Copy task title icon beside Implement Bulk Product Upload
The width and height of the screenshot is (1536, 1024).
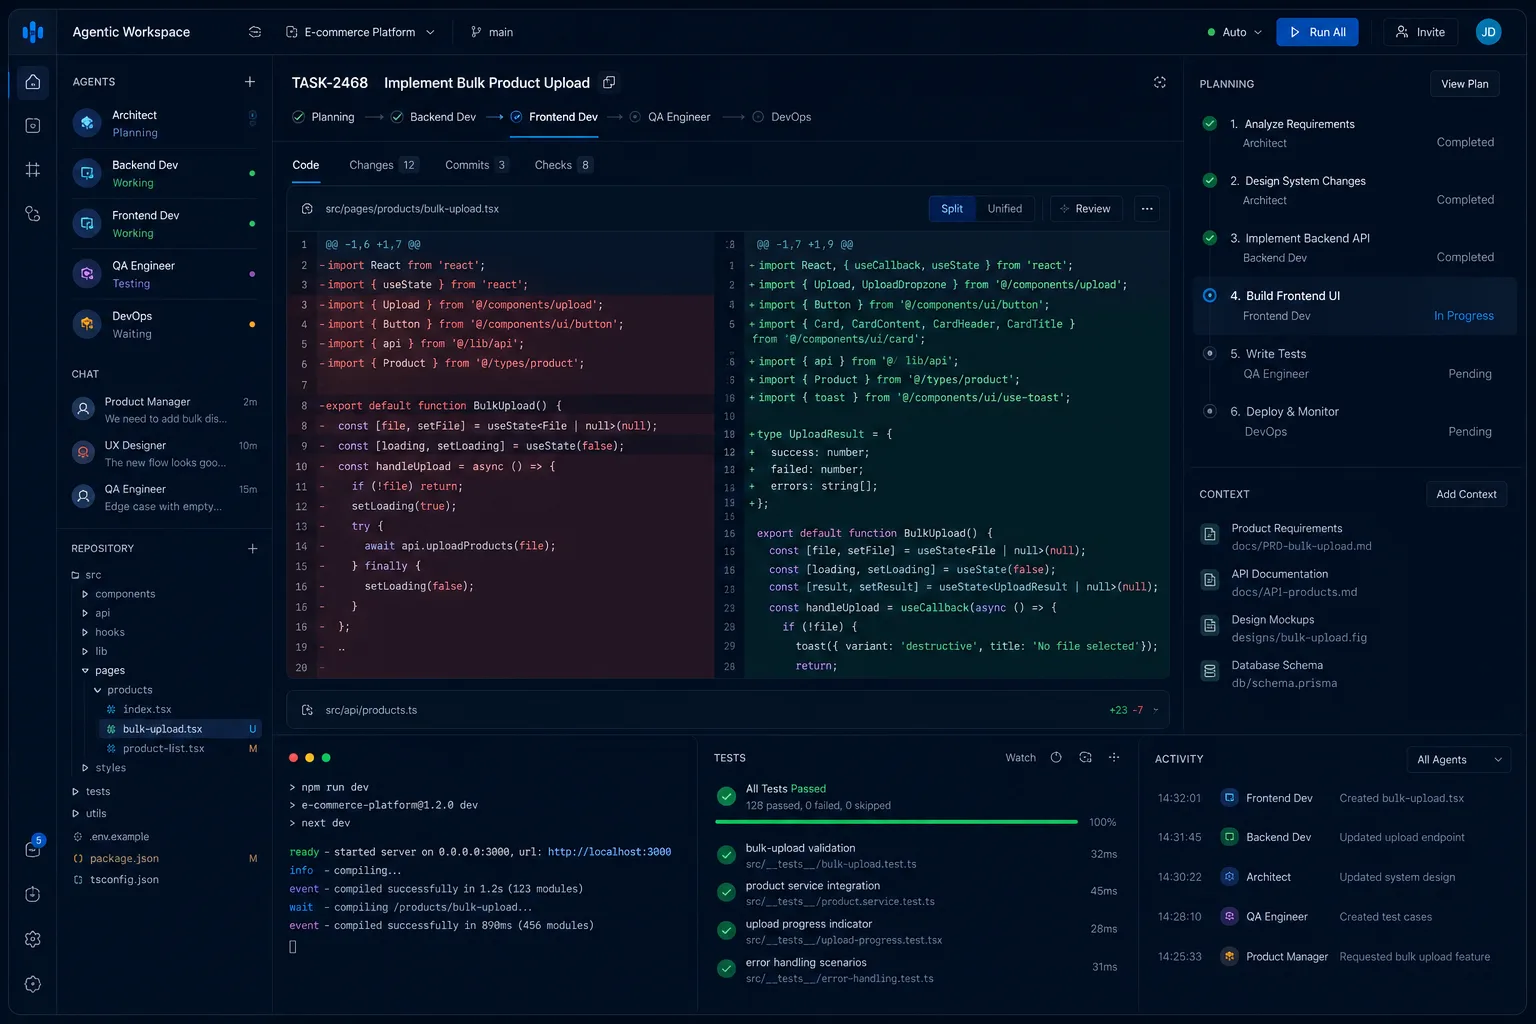[x=609, y=82]
